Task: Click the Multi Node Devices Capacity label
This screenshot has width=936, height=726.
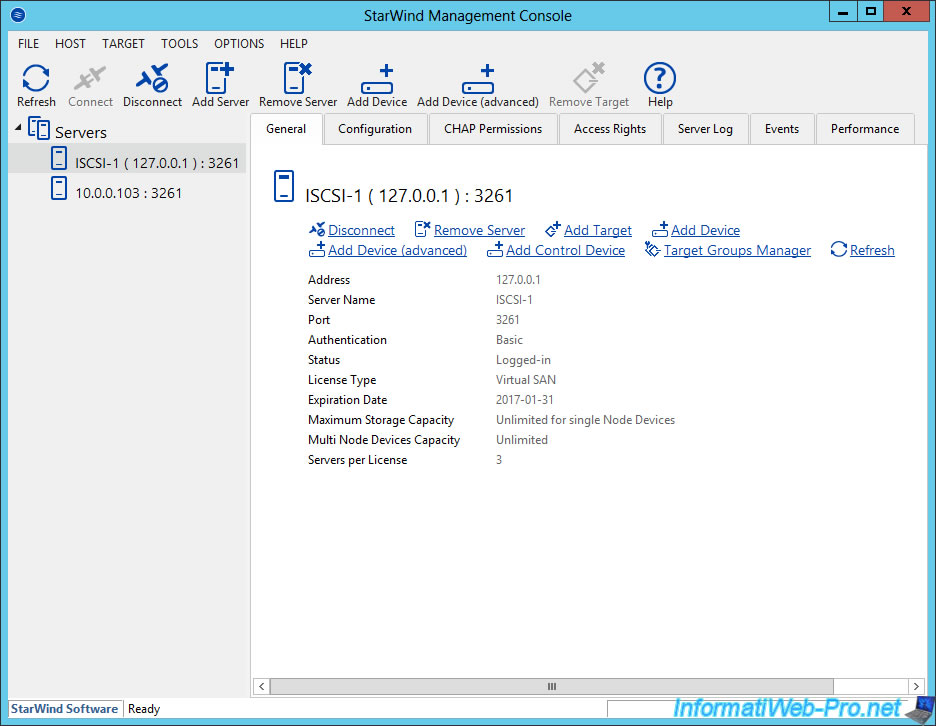Action: [384, 440]
